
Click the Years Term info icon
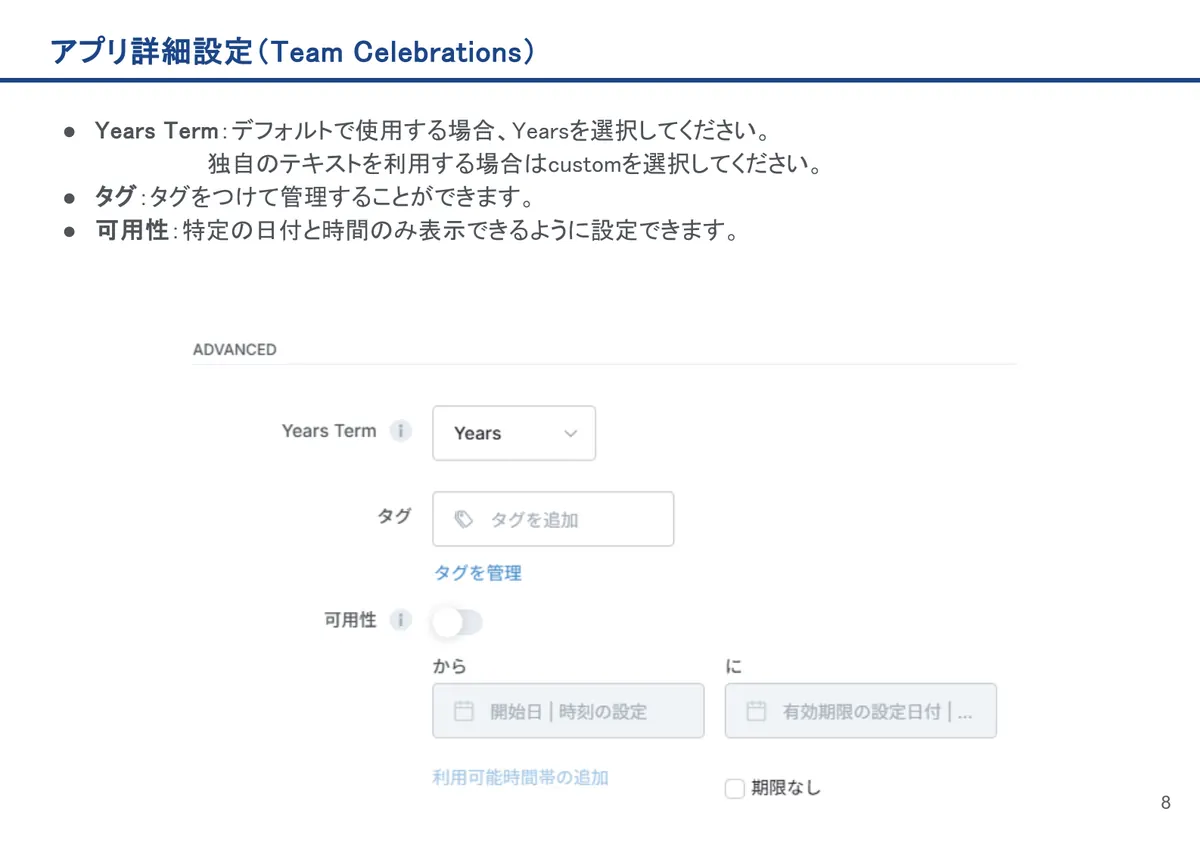pos(400,431)
